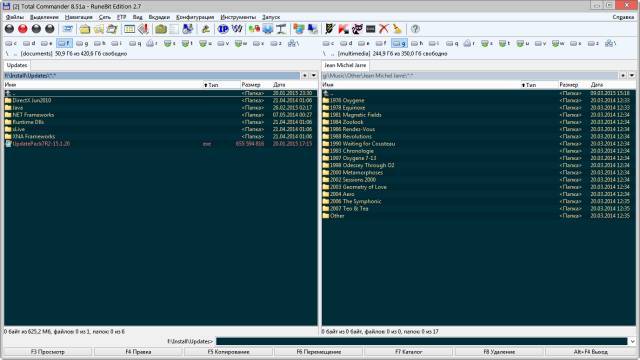
Task: Click the blue W toolbar icon
Action: (237, 29)
